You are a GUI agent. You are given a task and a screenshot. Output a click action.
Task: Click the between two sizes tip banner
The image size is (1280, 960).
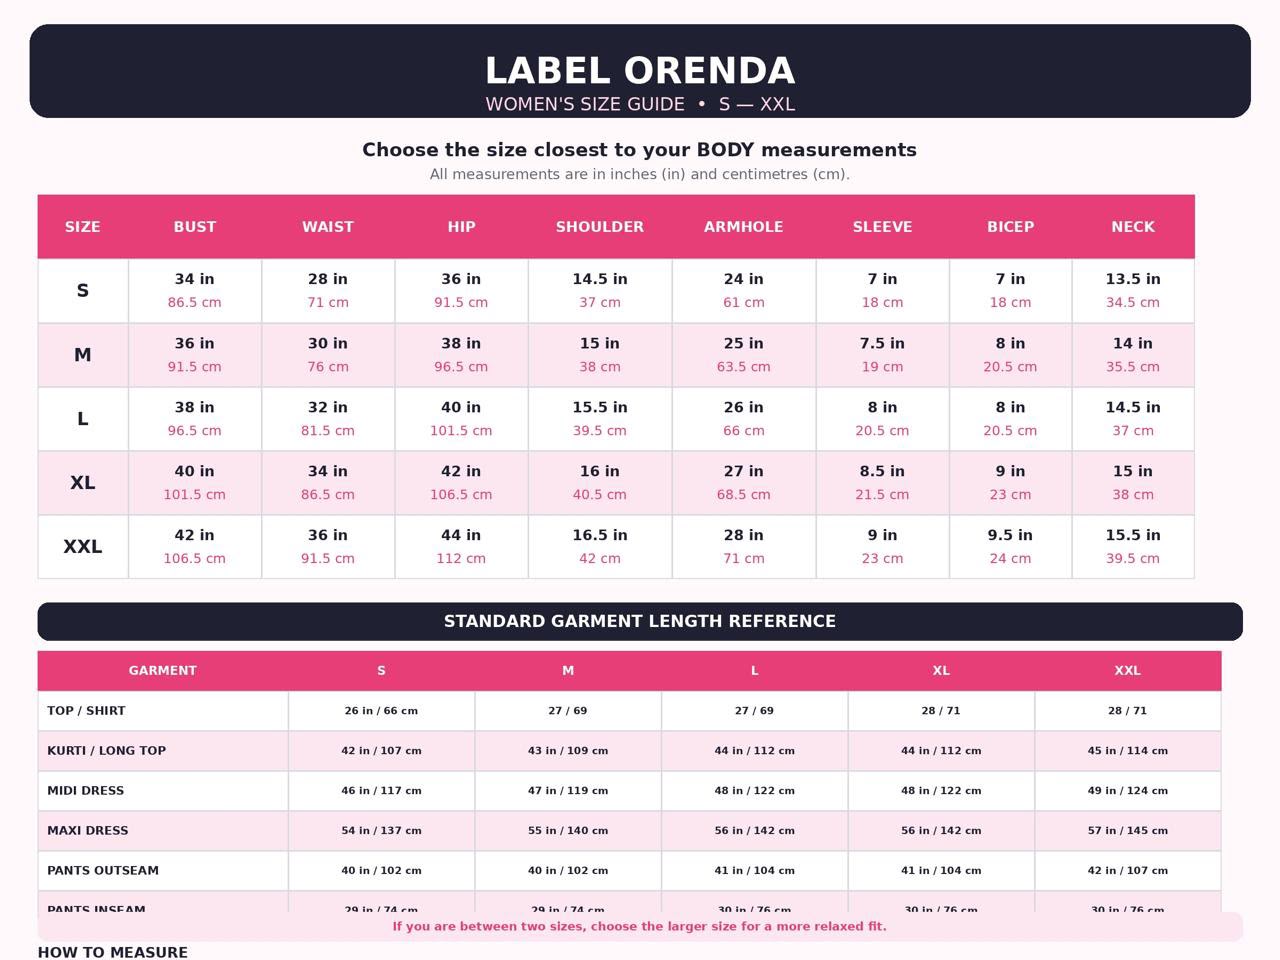(640, 927)
